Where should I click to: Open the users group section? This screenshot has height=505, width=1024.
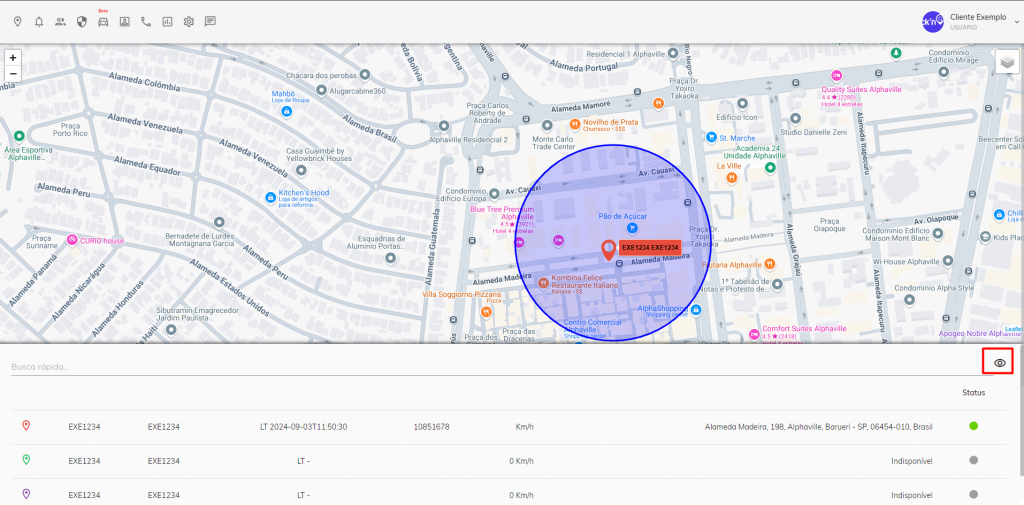point(60,22)
